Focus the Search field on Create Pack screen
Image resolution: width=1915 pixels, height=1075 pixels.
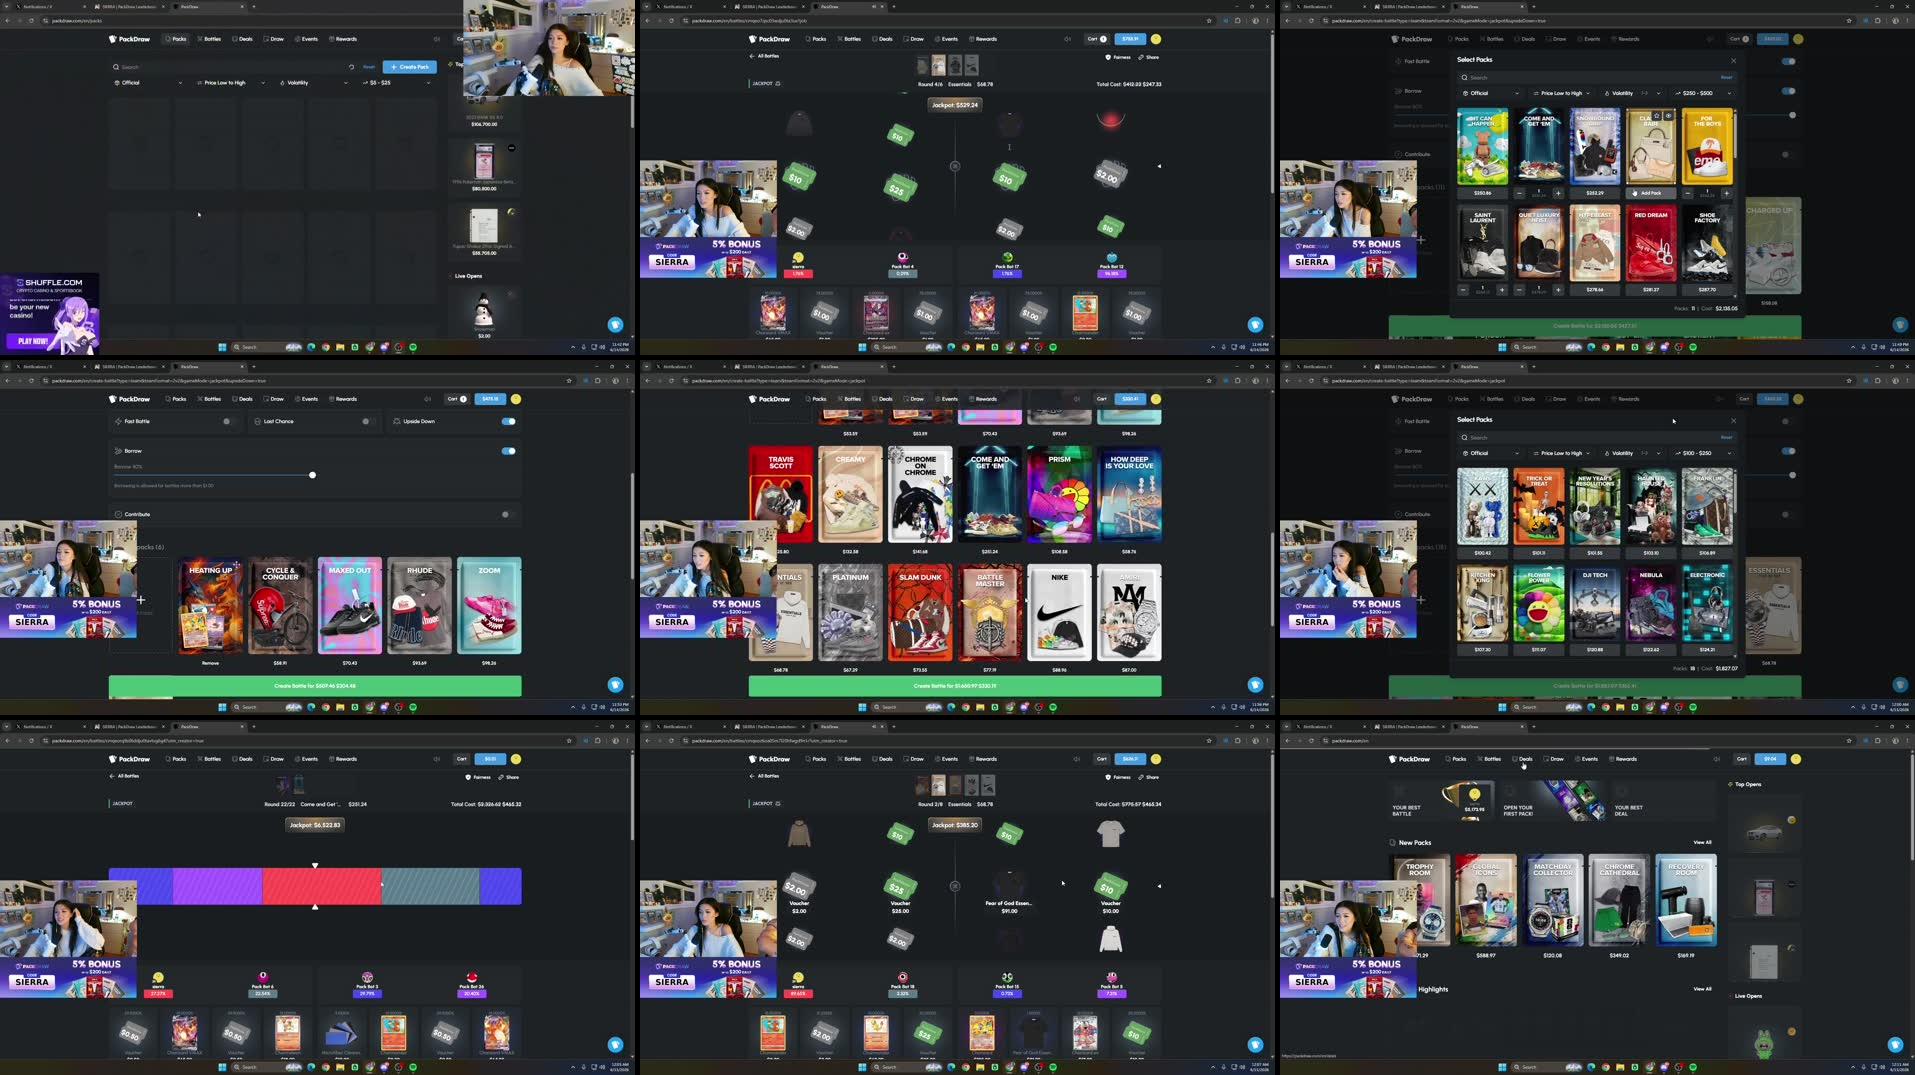232,67
